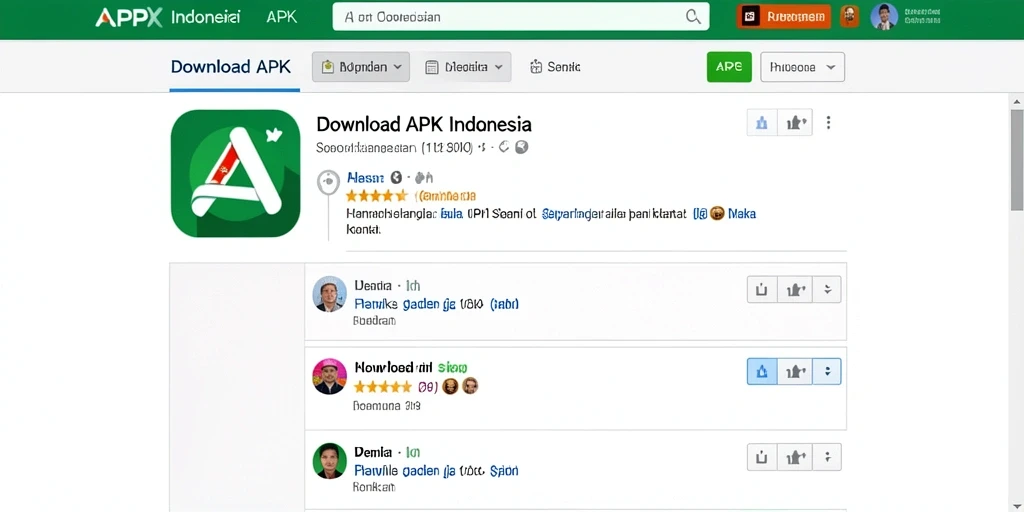Expand options arrow in highlighted row
The image size is (1024, 512).
(827, 372)
